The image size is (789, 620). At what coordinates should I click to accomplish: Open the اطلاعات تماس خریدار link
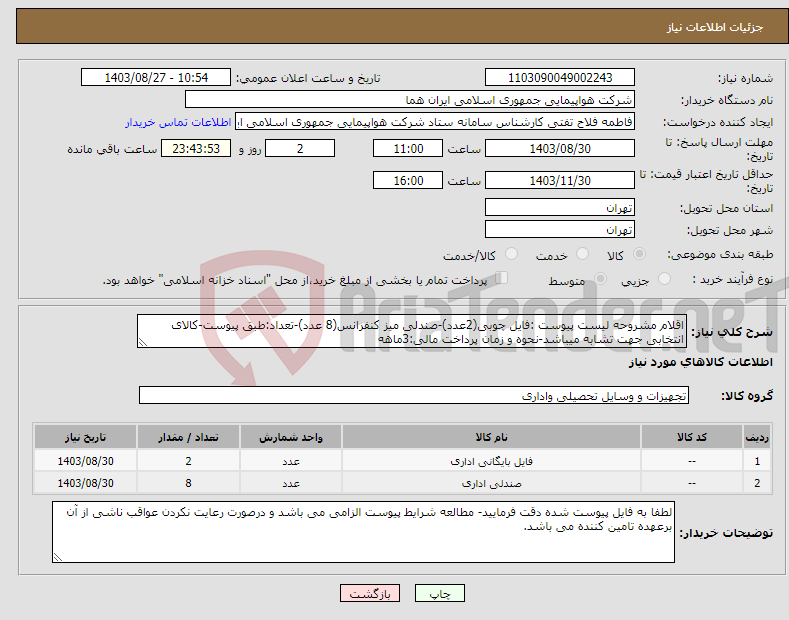pos(178,122)
